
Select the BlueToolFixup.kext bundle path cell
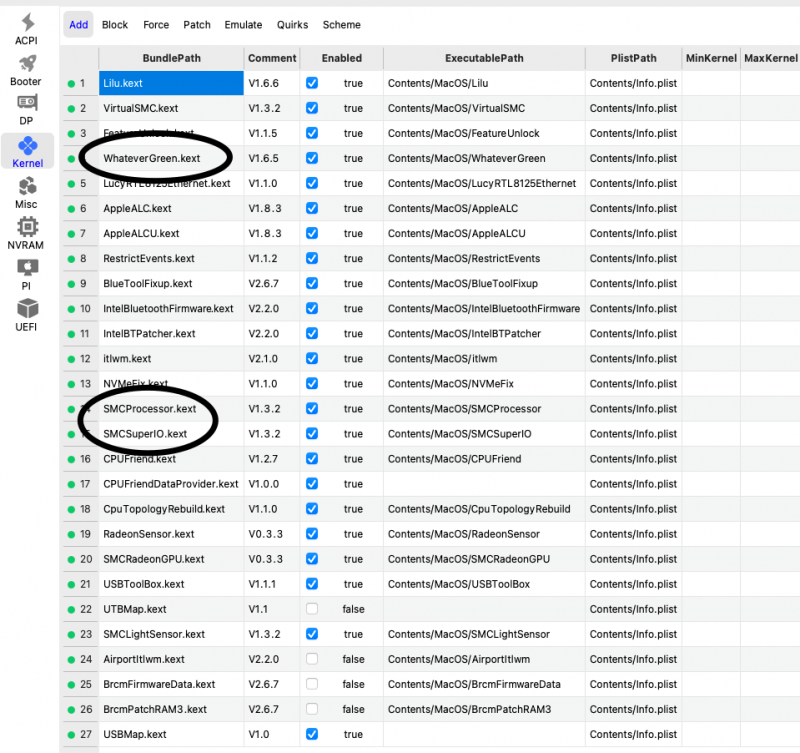click(171, 283)
